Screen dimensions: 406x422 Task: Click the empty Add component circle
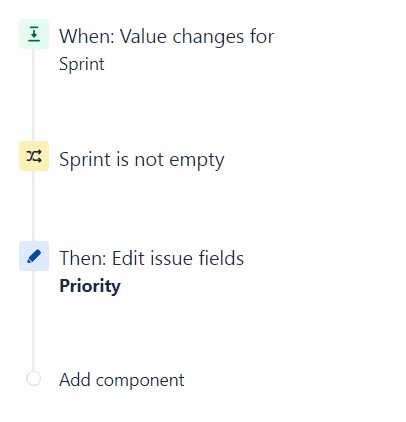34,379
